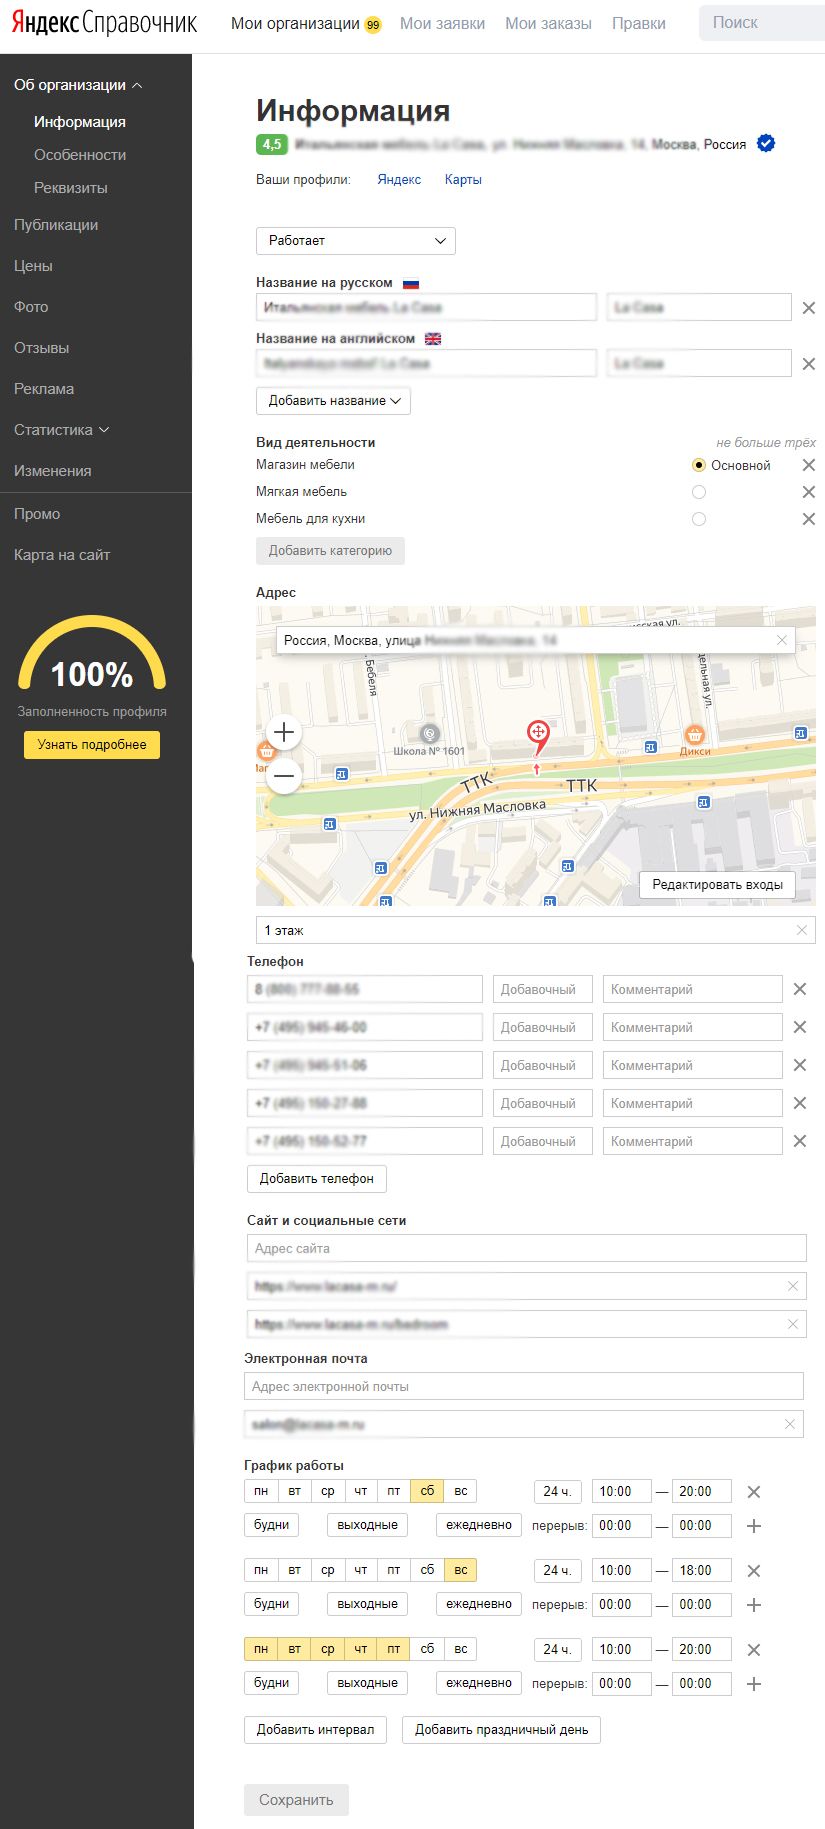Open Отзывы in sidebar
The height and width of the screenshot is (1829, 825).
[x=41, y=348]
